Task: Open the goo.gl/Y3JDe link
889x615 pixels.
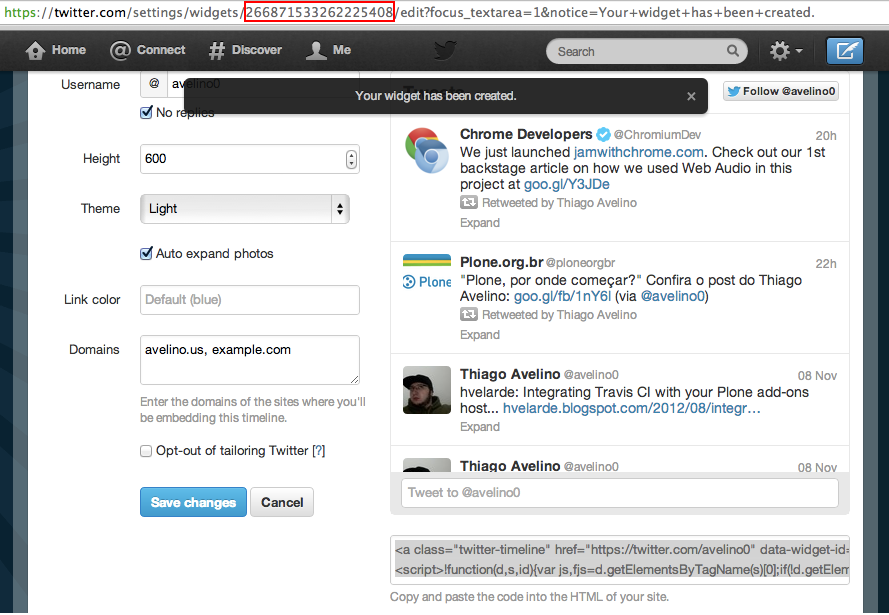Action: [566, 184]
